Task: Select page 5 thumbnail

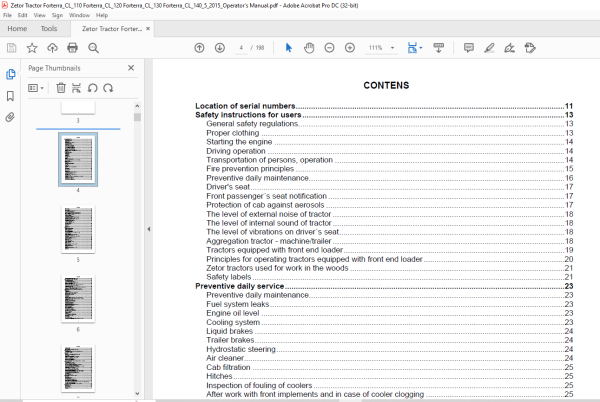Action: [x=78, y=229]
